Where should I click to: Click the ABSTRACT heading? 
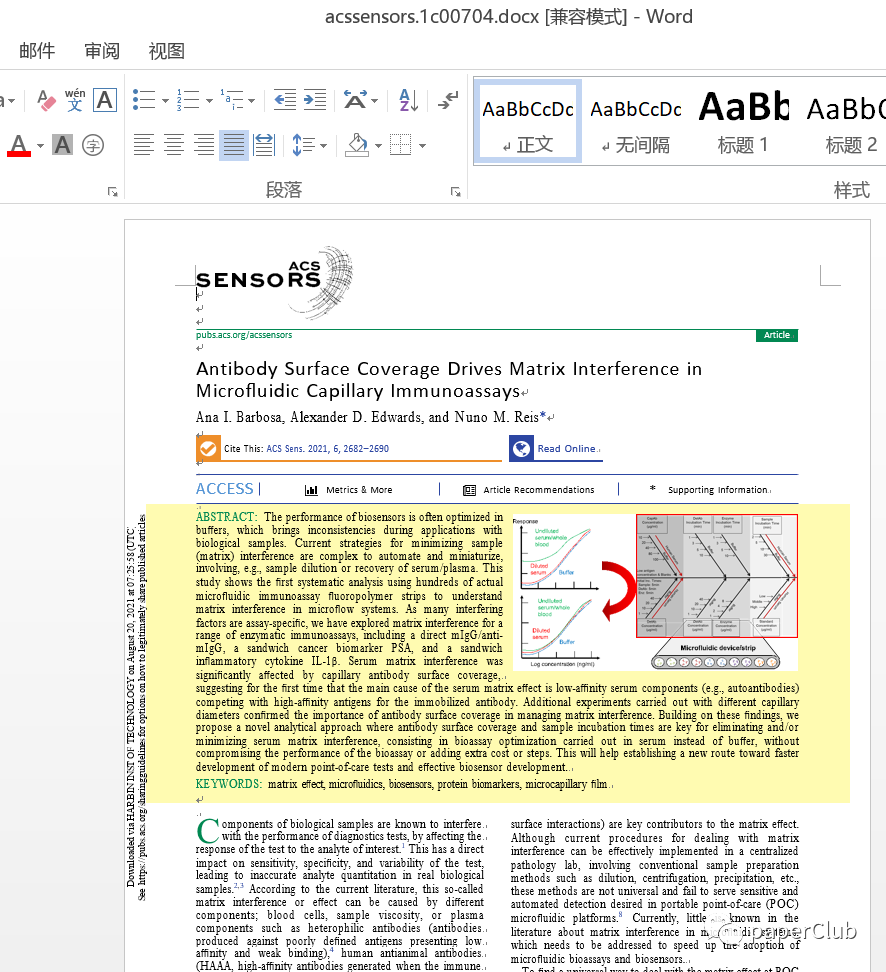click(226, 517)
